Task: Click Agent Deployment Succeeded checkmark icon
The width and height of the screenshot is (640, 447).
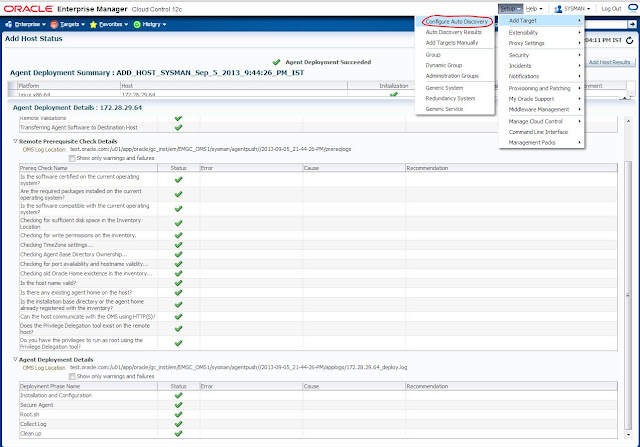Action: (276, 62)
